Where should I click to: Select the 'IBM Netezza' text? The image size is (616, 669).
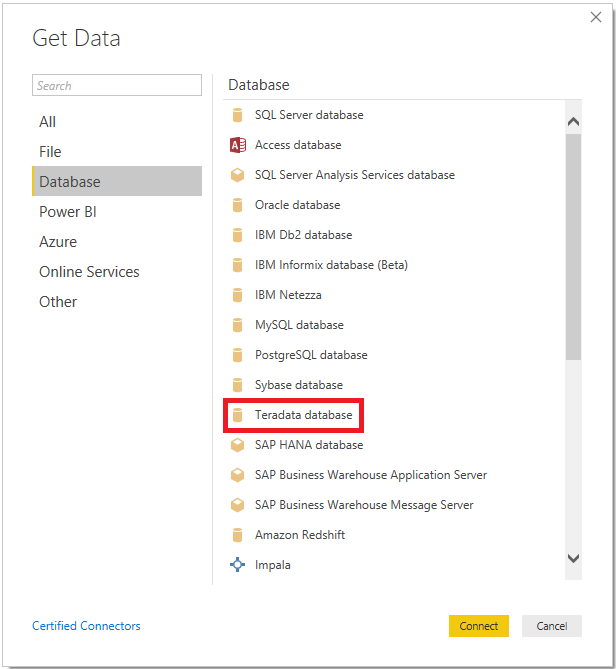pyautogui.click(x=288, y=295)
